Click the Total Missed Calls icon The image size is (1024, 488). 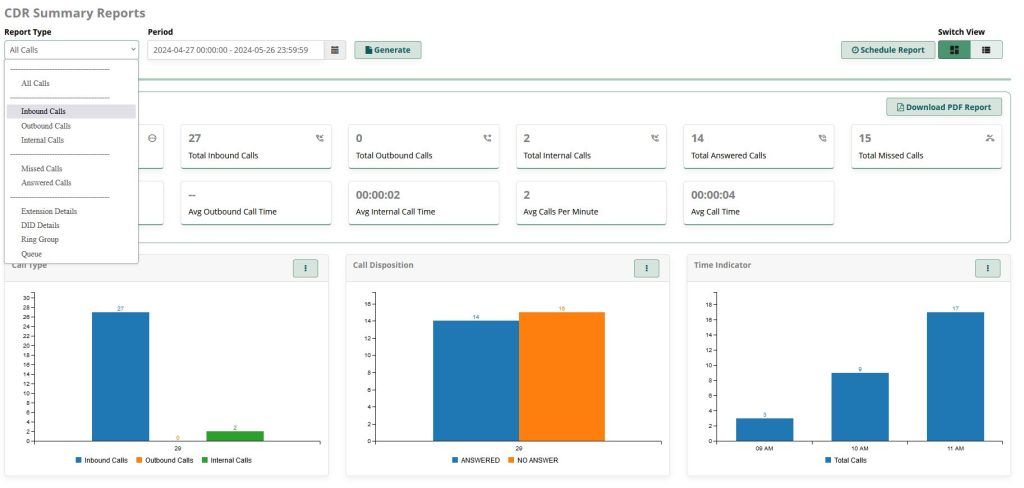(990, 139)
